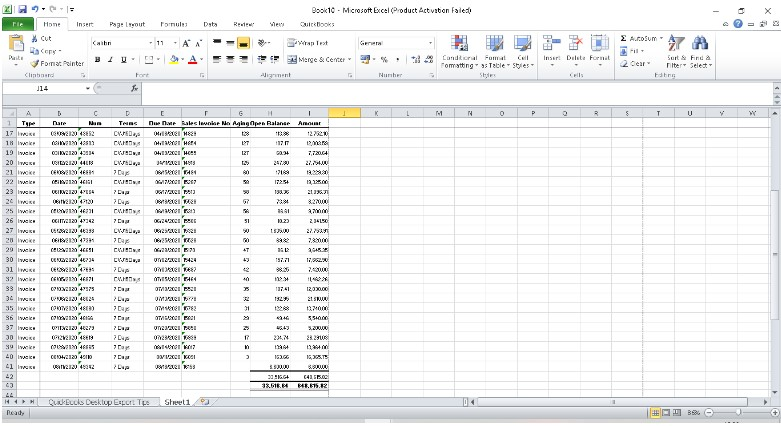Decrease font size with the shrink font icon
This screenshot has height=426, width=781.
(x=198, y=43)
